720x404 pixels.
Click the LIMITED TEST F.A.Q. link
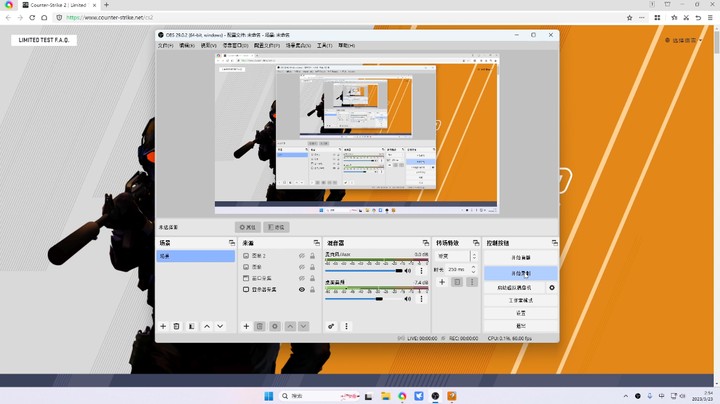pyautogui.click(x=44, y=40)
